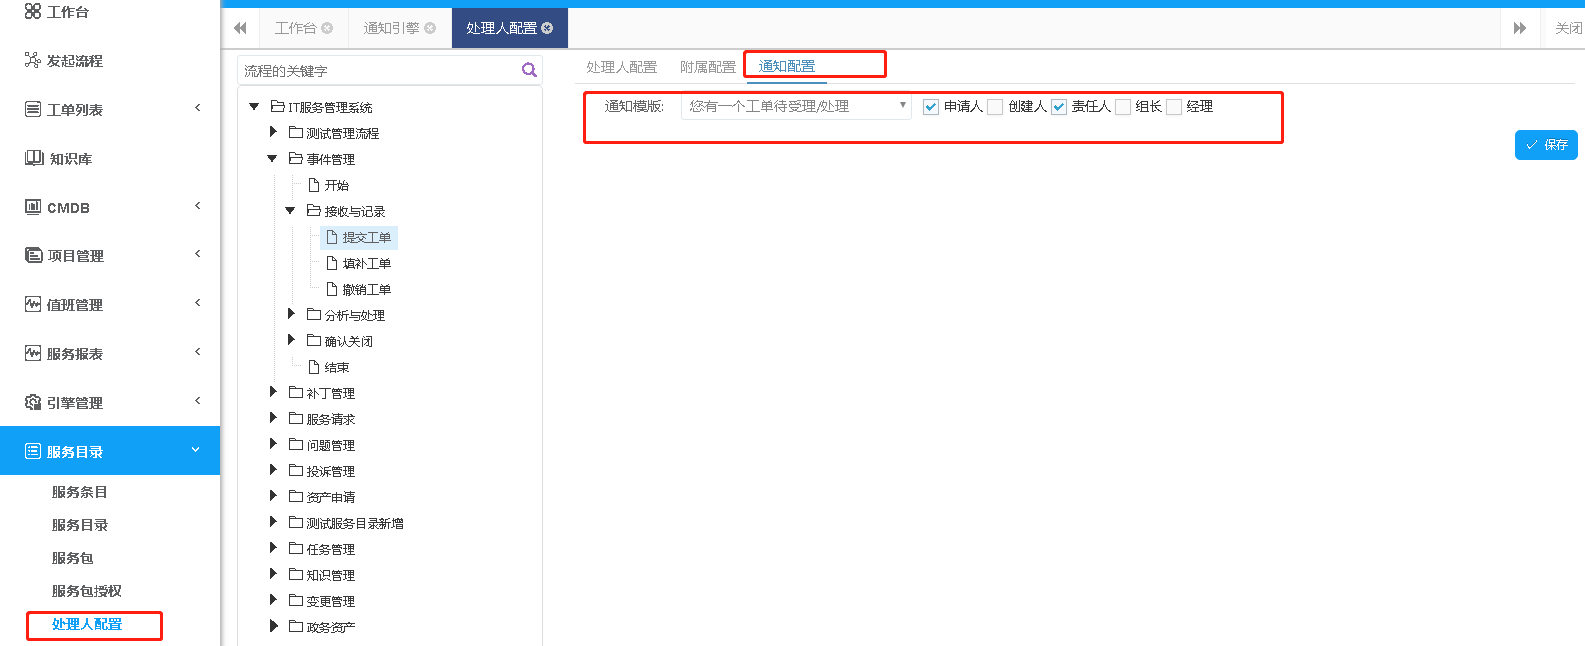Image resolution: width=1585 pixels, height=646 pixels.
Task: Collapse the 事件管理 tree folder
Action: pyautogui.click(x=272, y=158)
